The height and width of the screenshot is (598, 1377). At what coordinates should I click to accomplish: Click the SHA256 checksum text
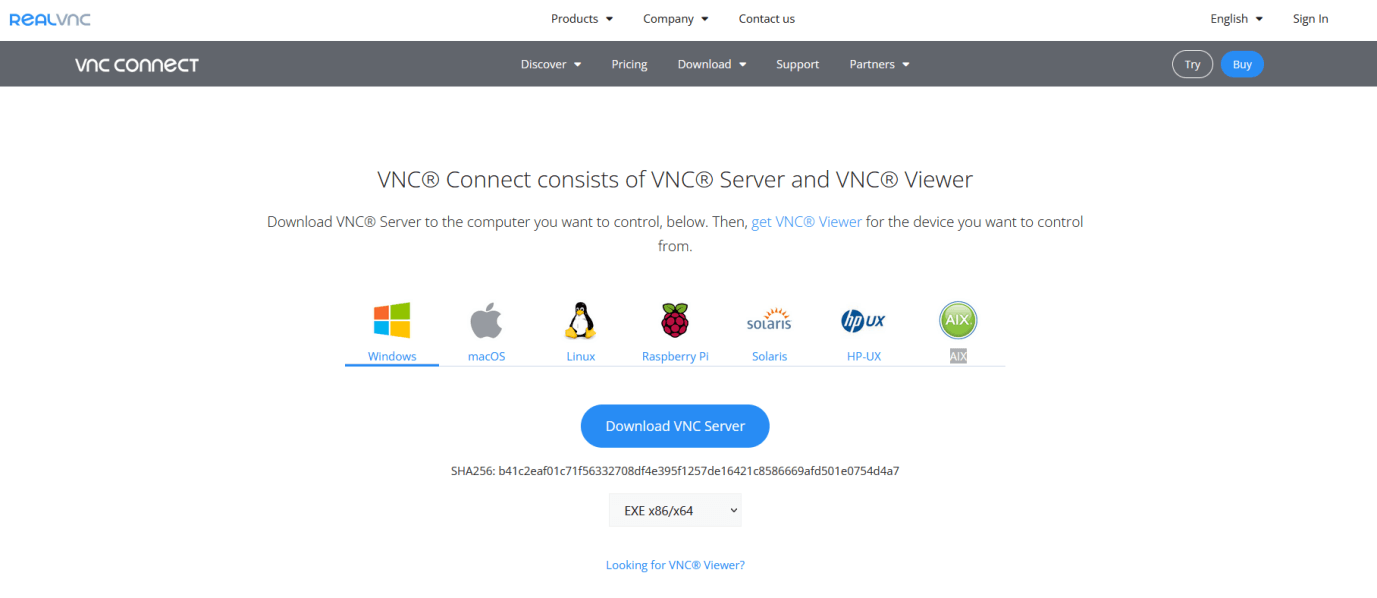675,470
